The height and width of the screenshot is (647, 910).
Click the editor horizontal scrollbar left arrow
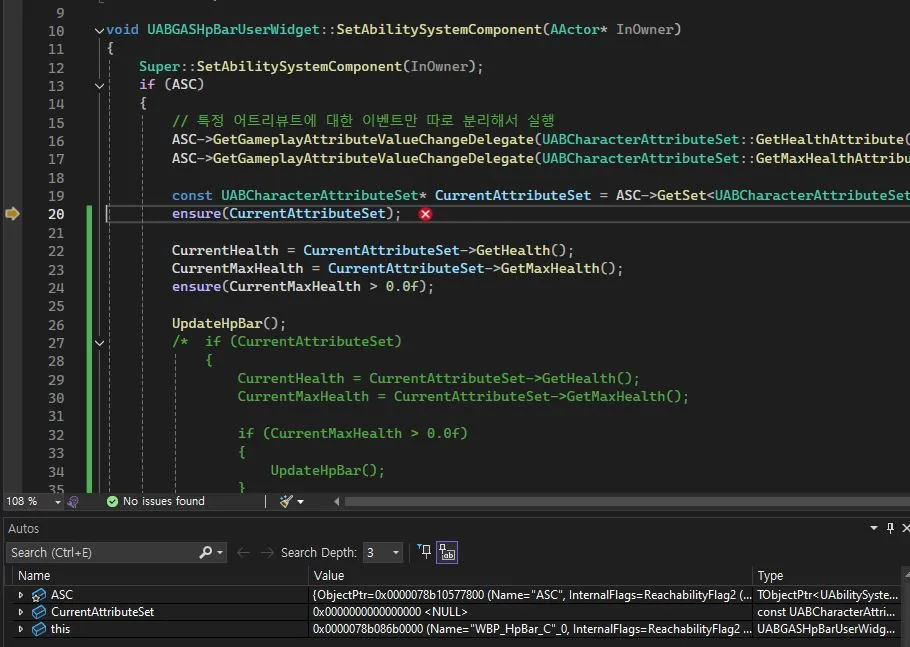pos(337,501)
